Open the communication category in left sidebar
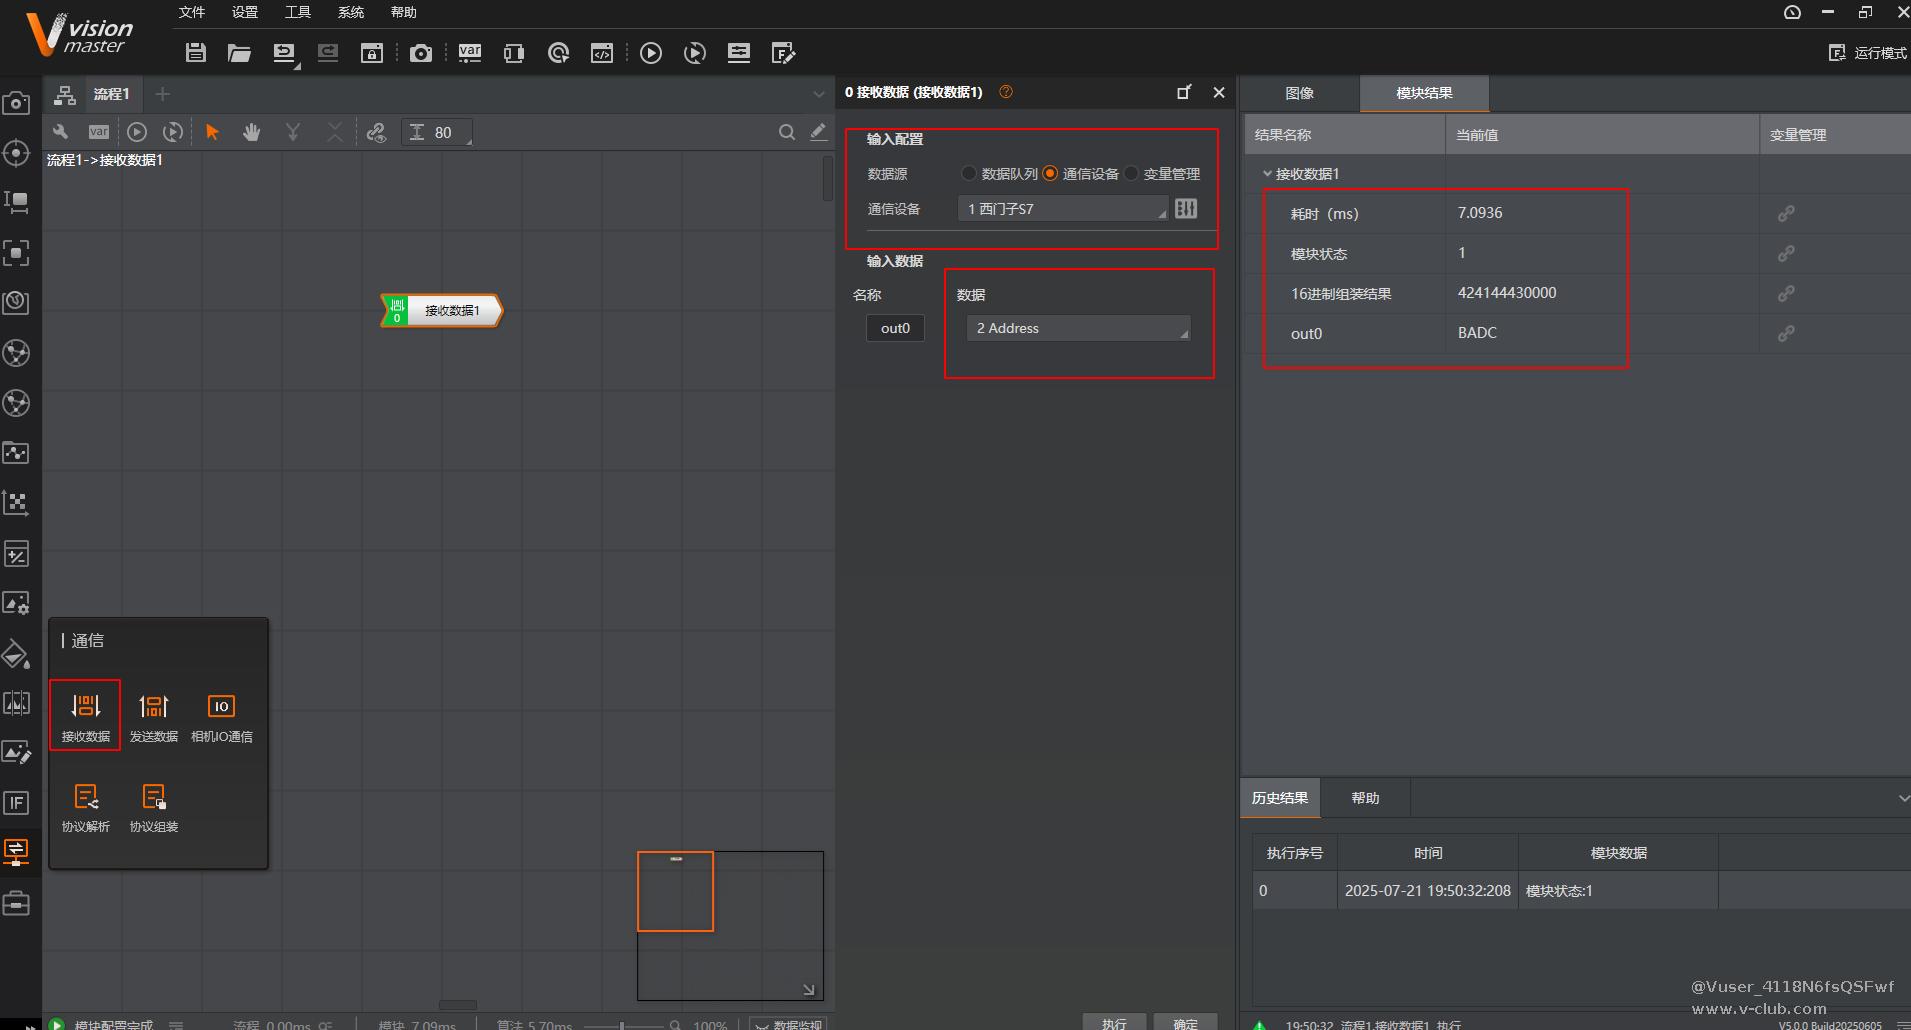This screenshot has height=1030, width=1911. (16, 852)
